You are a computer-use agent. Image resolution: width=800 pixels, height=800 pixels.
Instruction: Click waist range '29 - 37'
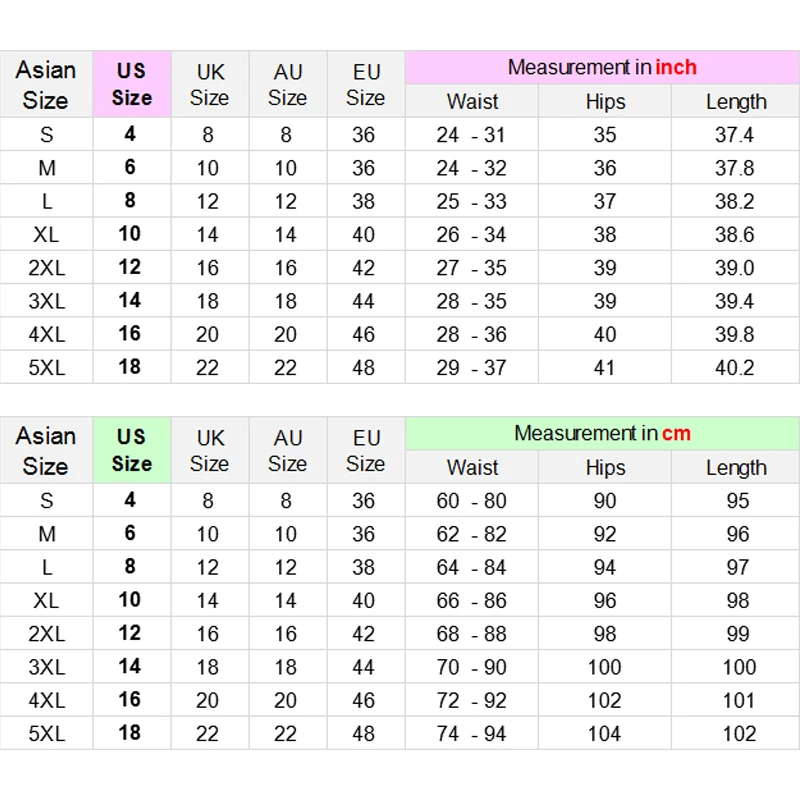click(x=472, y=368)
